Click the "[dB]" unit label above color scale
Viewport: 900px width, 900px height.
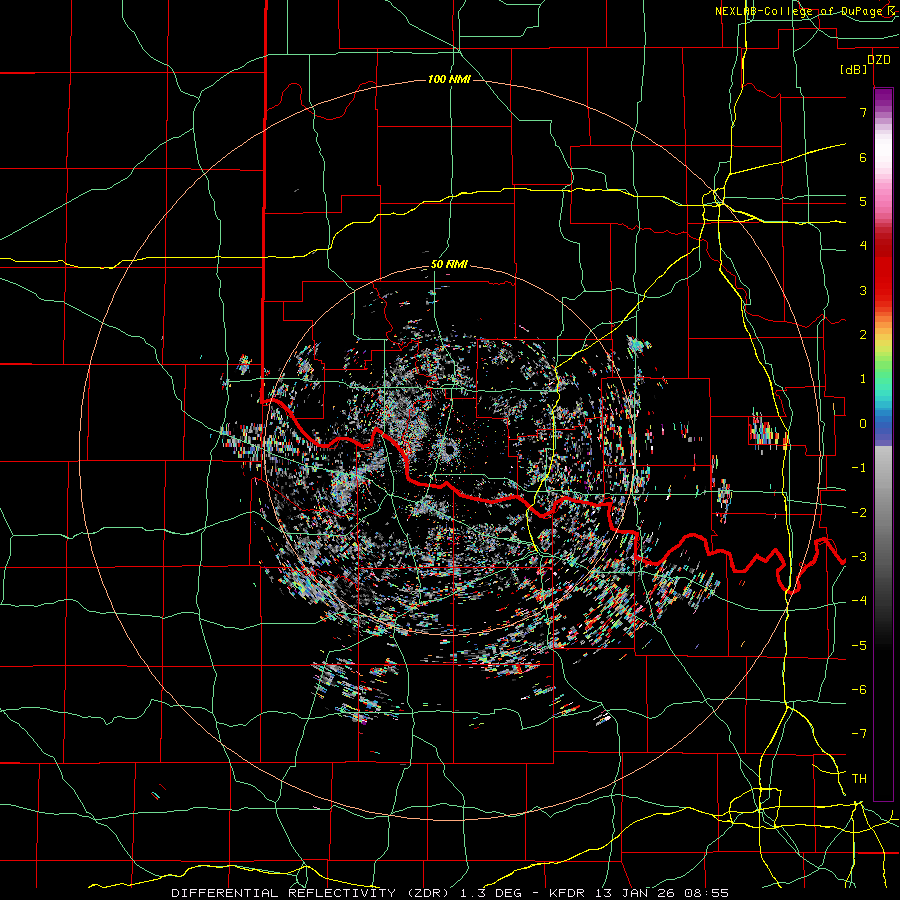coord(854,70)
